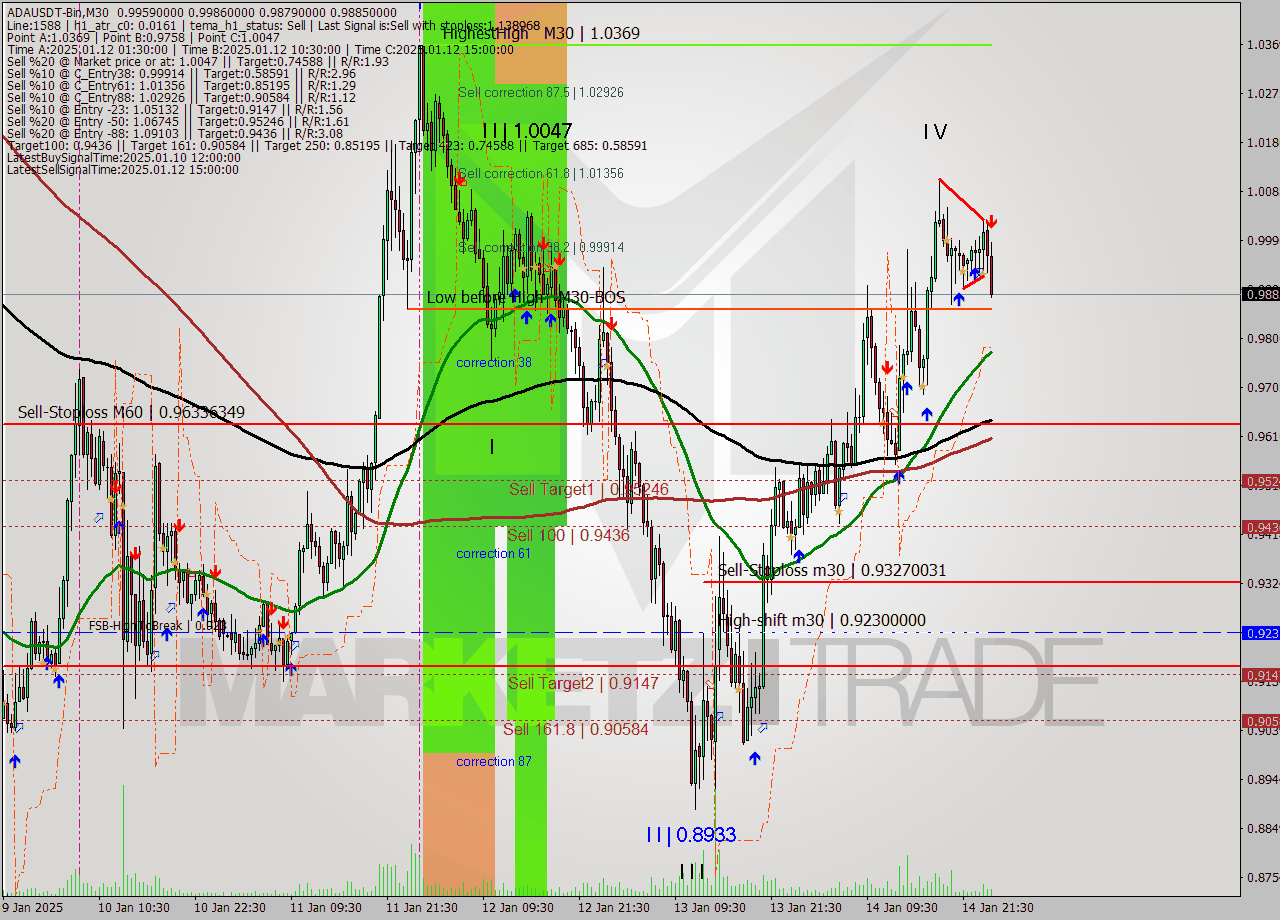This screenshot has height=920, width=1280.
Task: Select the '10 Jan 10:30' time label
Action: point(133,908)
